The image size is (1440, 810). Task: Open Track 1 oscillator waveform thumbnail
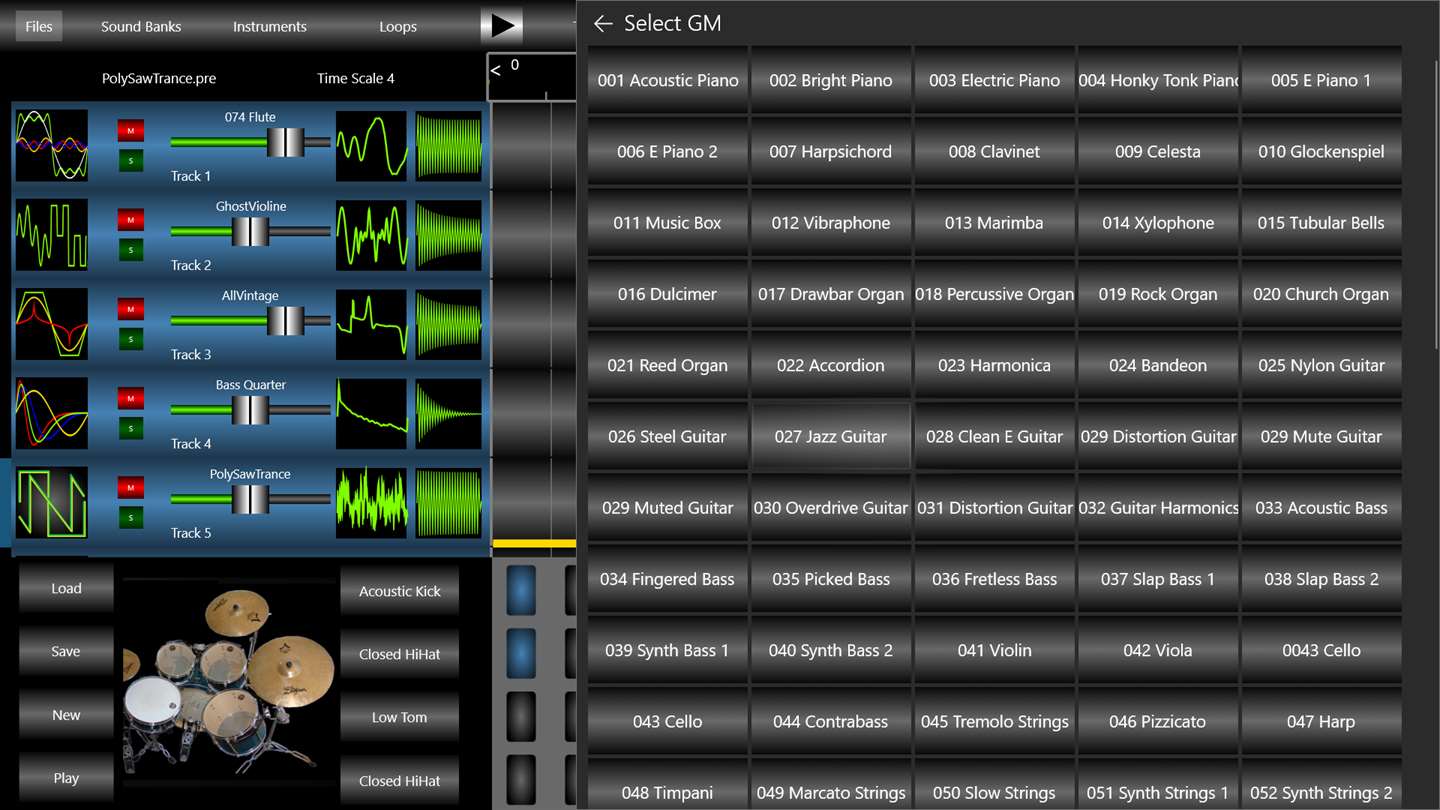(52, 146)
